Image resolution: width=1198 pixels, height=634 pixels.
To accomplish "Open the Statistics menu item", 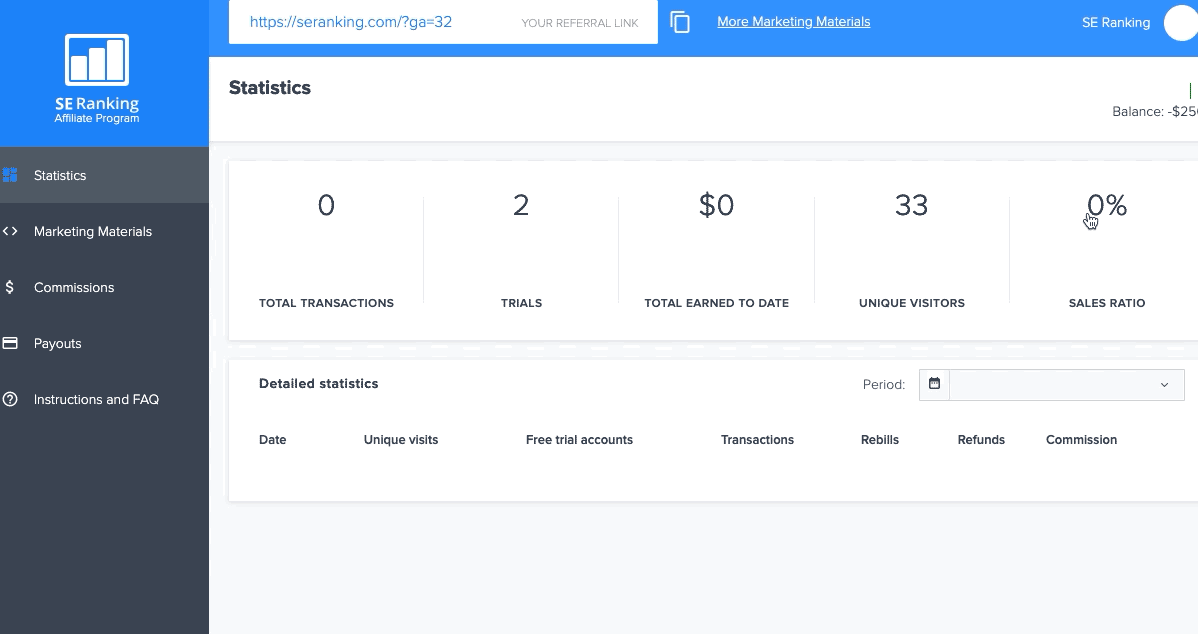I will pos(104,175).
